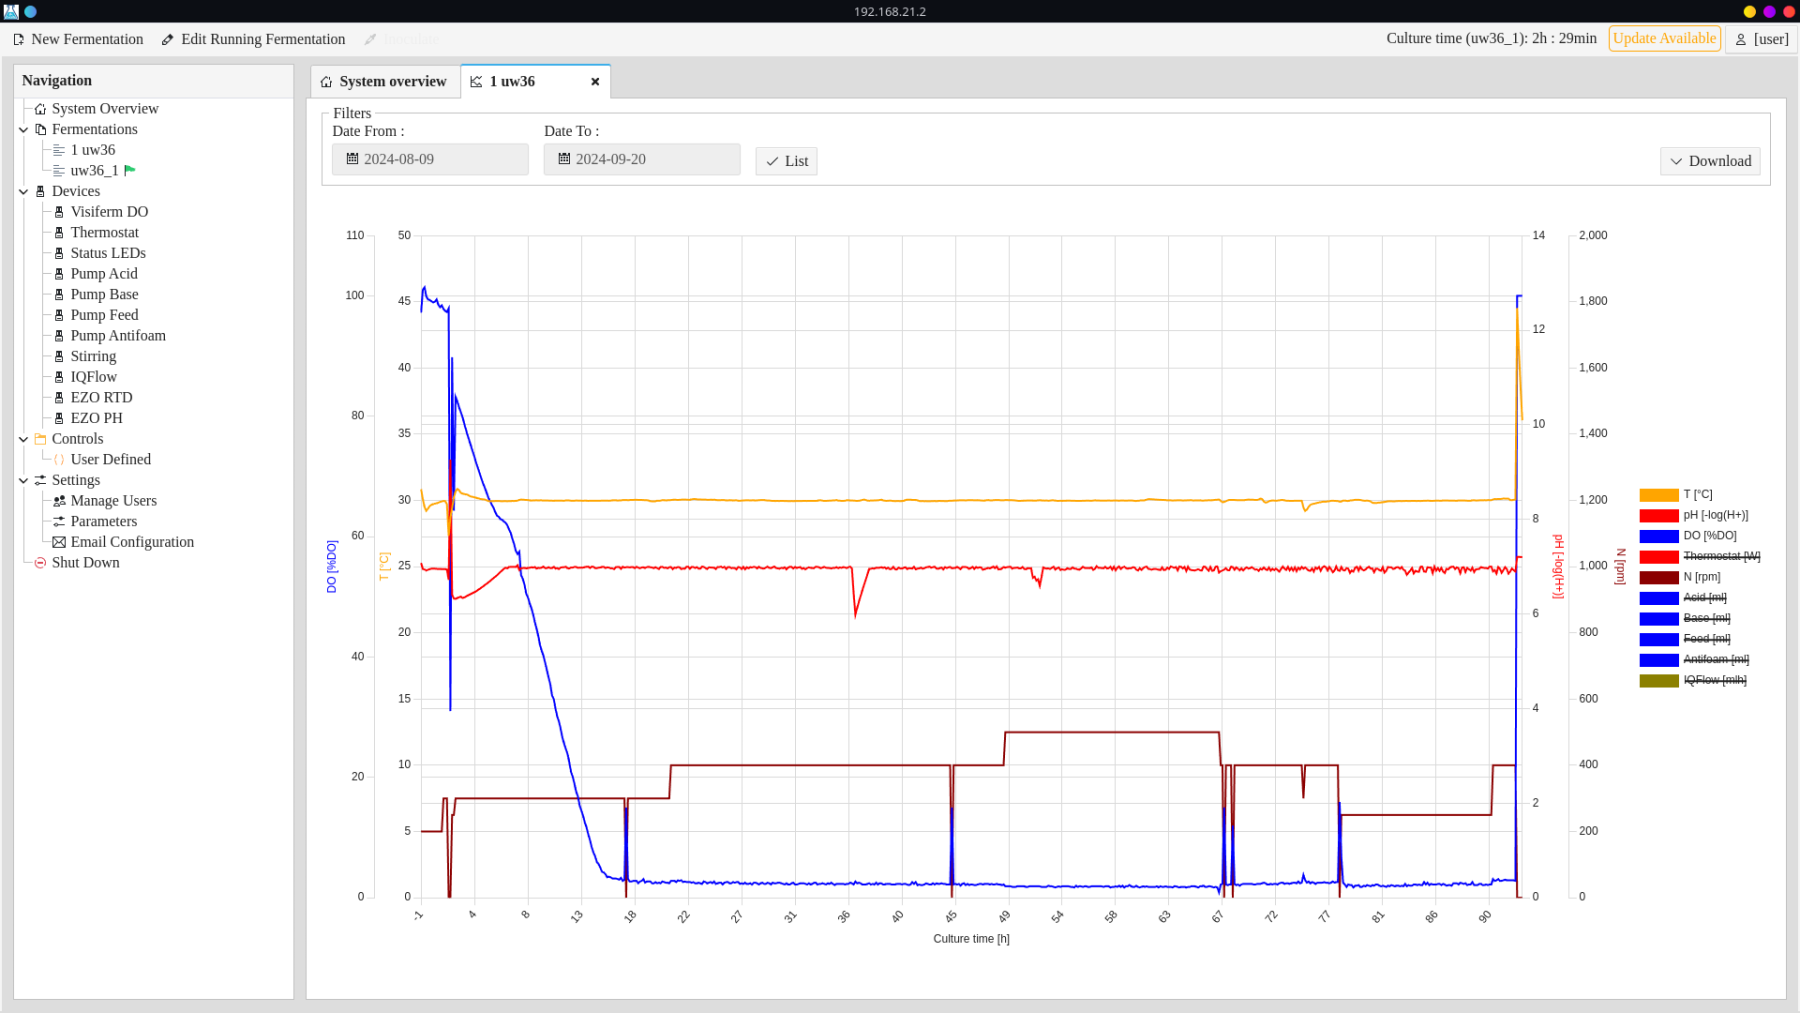
Task: Click the Email Configuration envelope icon
Action: pos(59,542)
